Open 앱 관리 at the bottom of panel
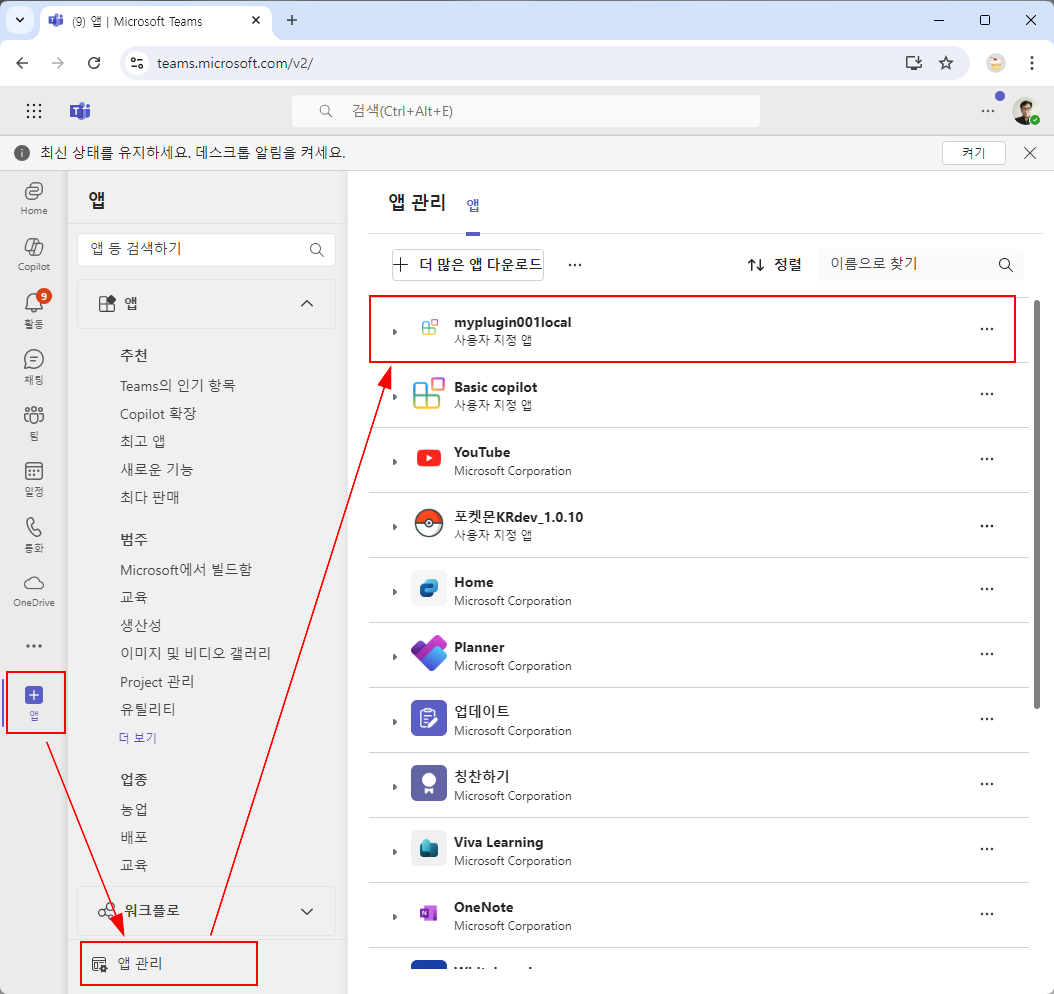The image size is (1054, 994). pos(168,964)
